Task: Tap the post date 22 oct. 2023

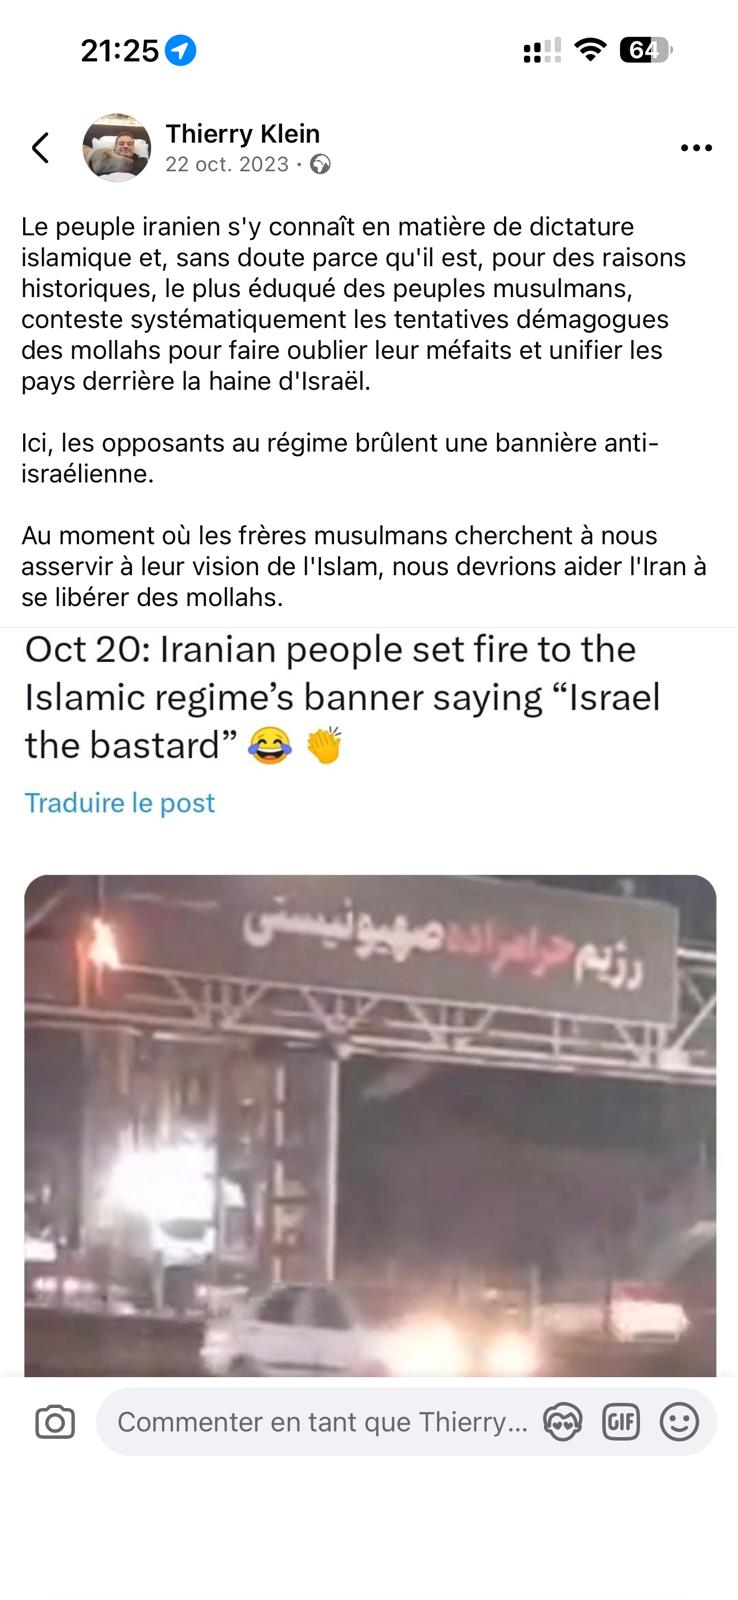Action: 227,165
